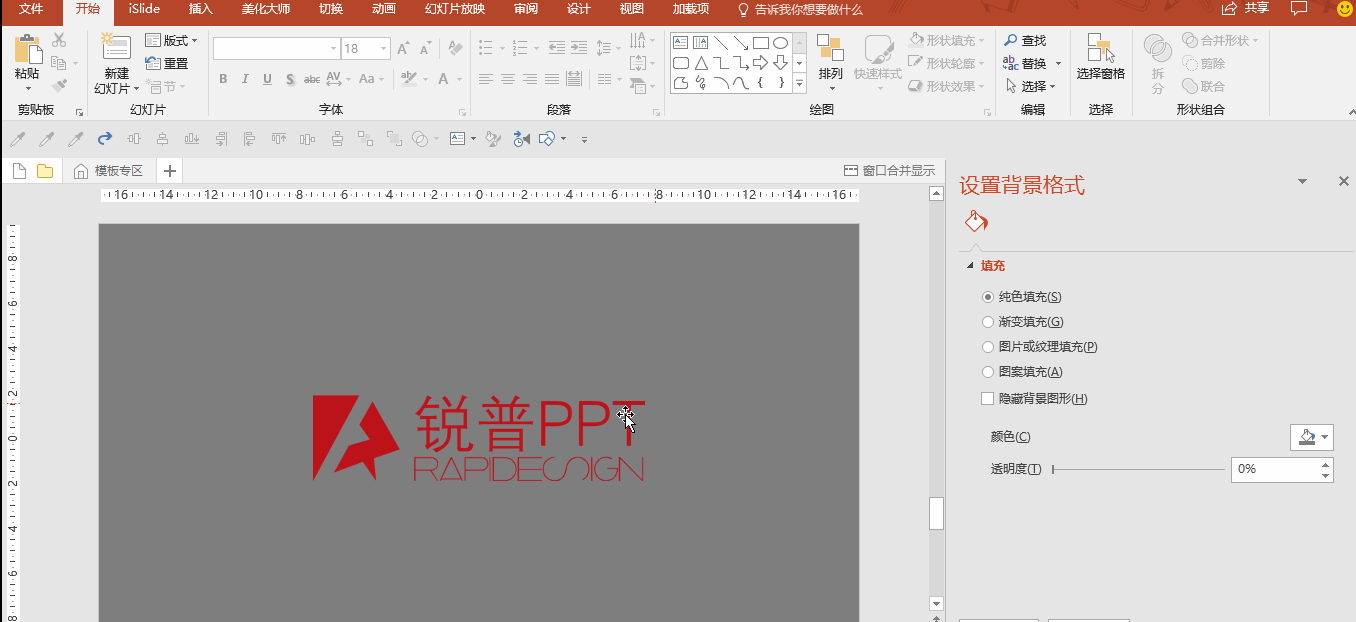Switch to the View (视图) tab
This screenshot has width=1356, height=622.
pos(631,9)
